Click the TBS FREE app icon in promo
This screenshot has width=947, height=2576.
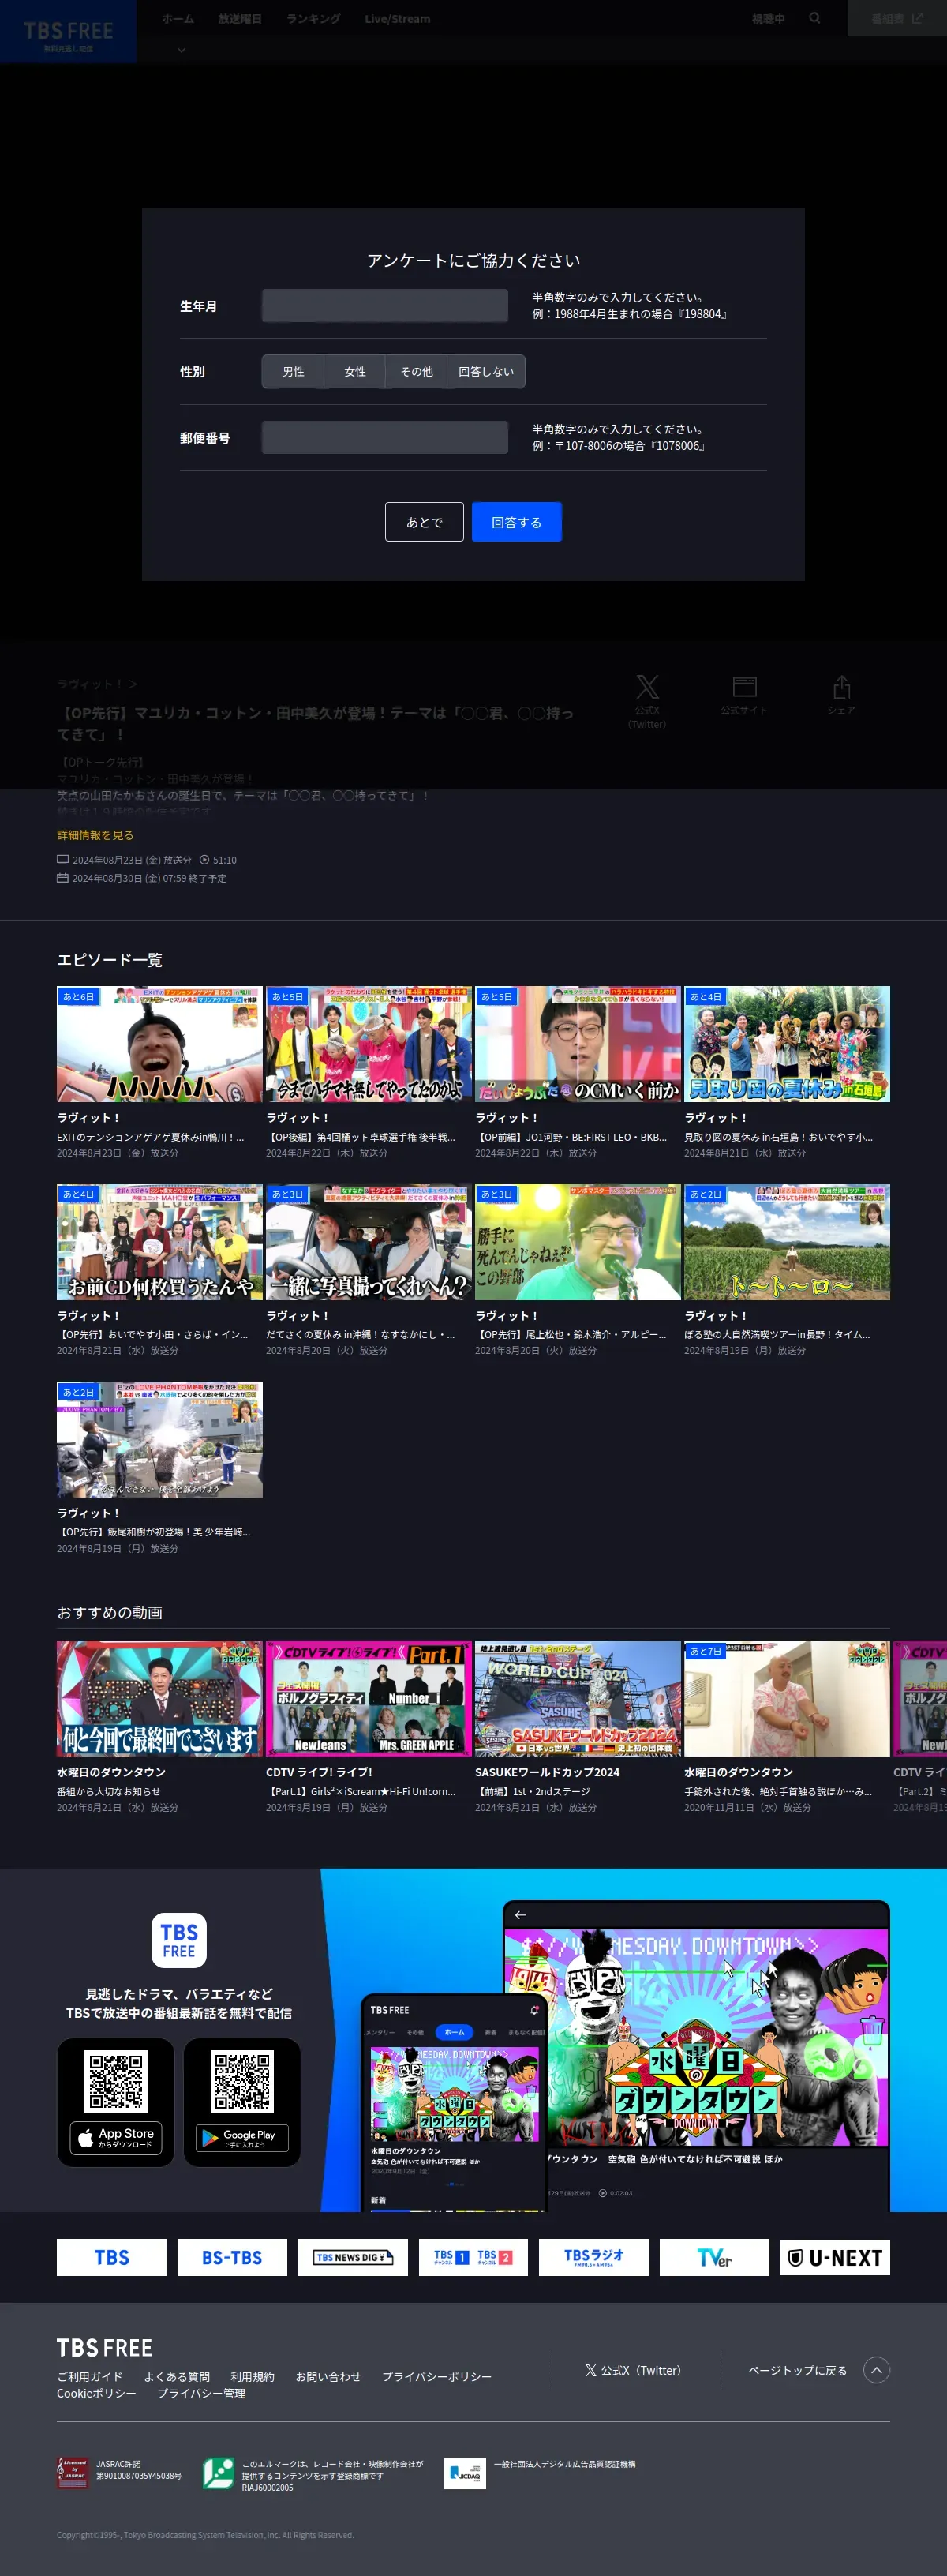pos(179,1940)
